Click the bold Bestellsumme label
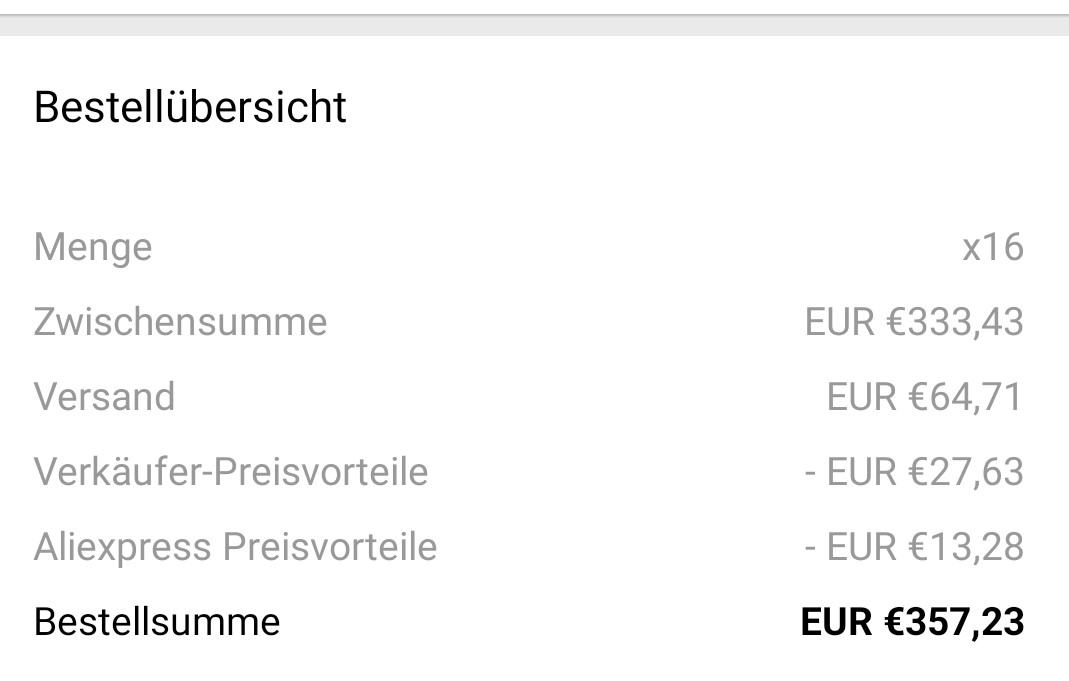This screenshot has height=681, width=1069. click(157, 622)
